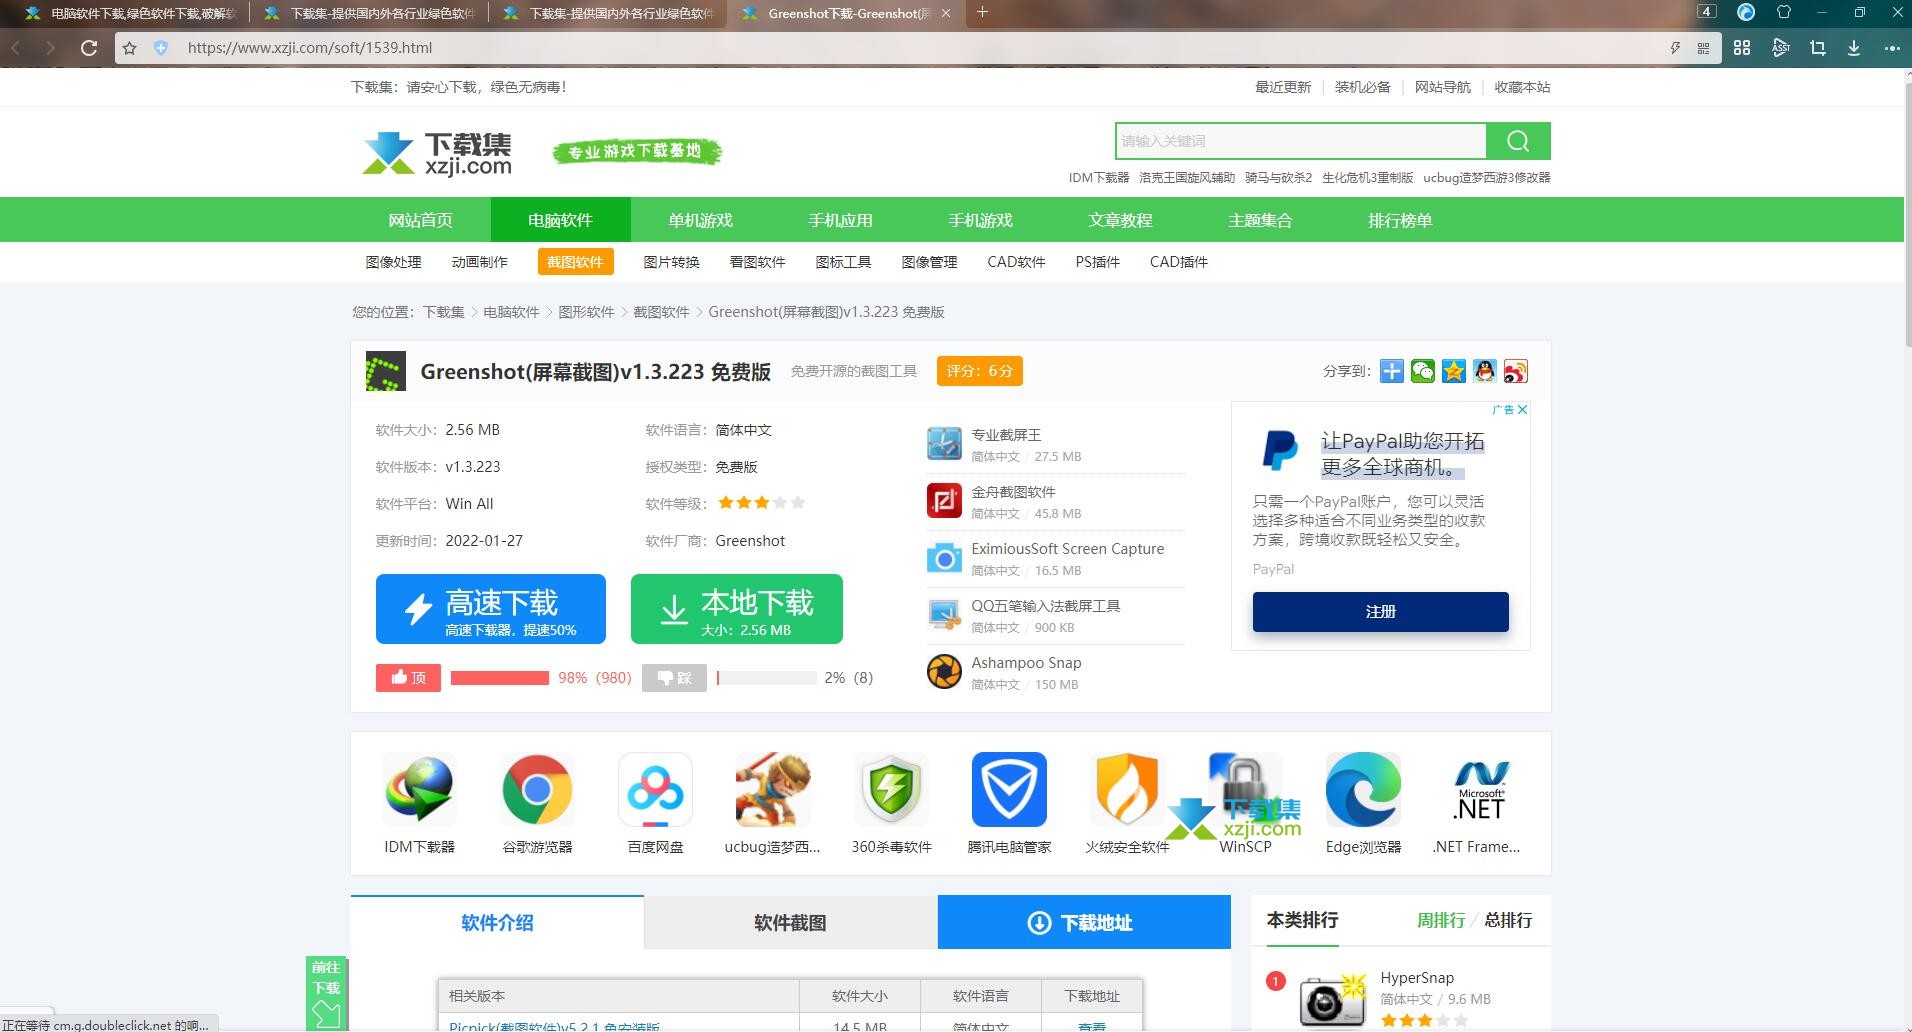The height and width of the screenshot is (1032, 1912).
Task: Switch to the 软件介绍 tab
Action: (x=497, y=922)
